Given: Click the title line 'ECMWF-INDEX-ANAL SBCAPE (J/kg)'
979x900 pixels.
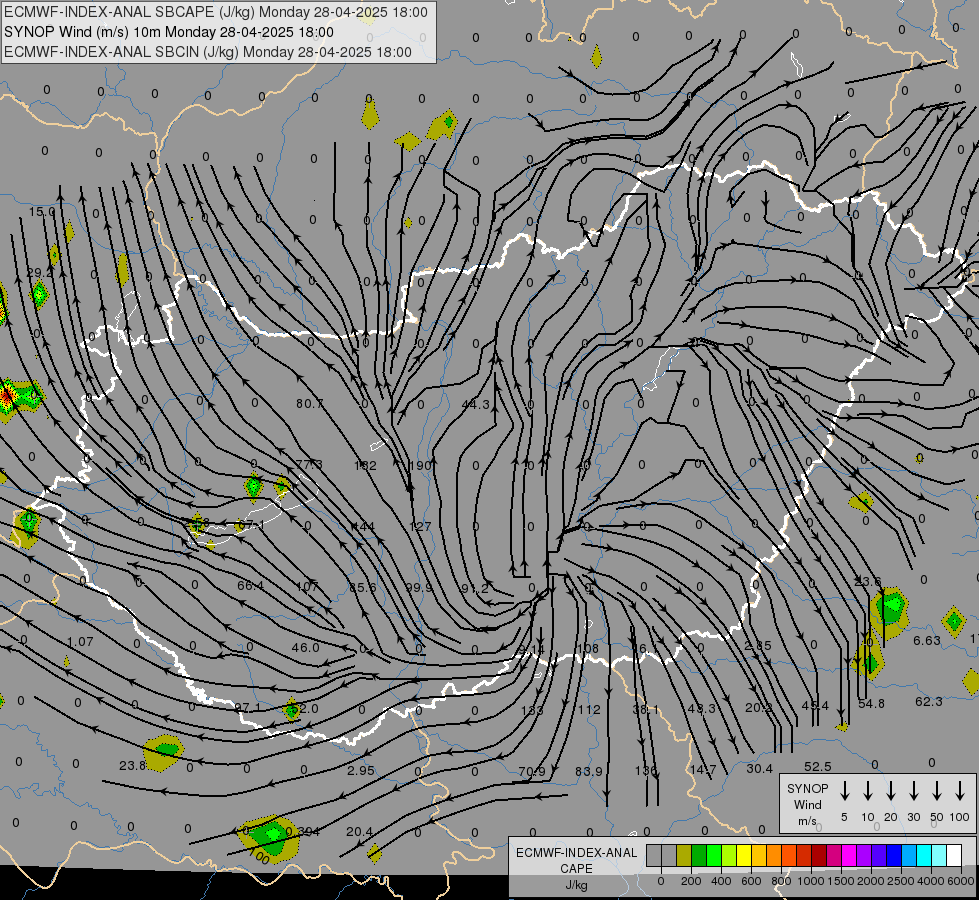Looking at the screenshot, I should point(216,12).
